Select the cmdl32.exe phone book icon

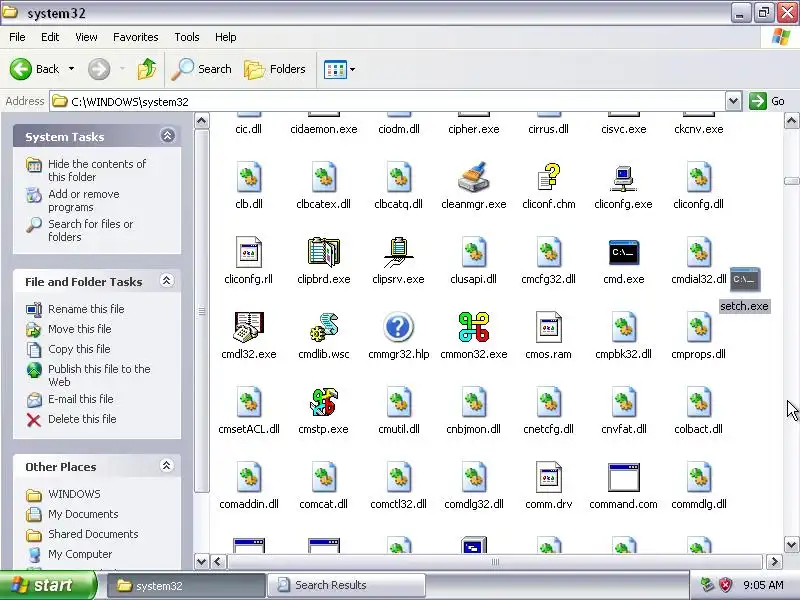249,327
